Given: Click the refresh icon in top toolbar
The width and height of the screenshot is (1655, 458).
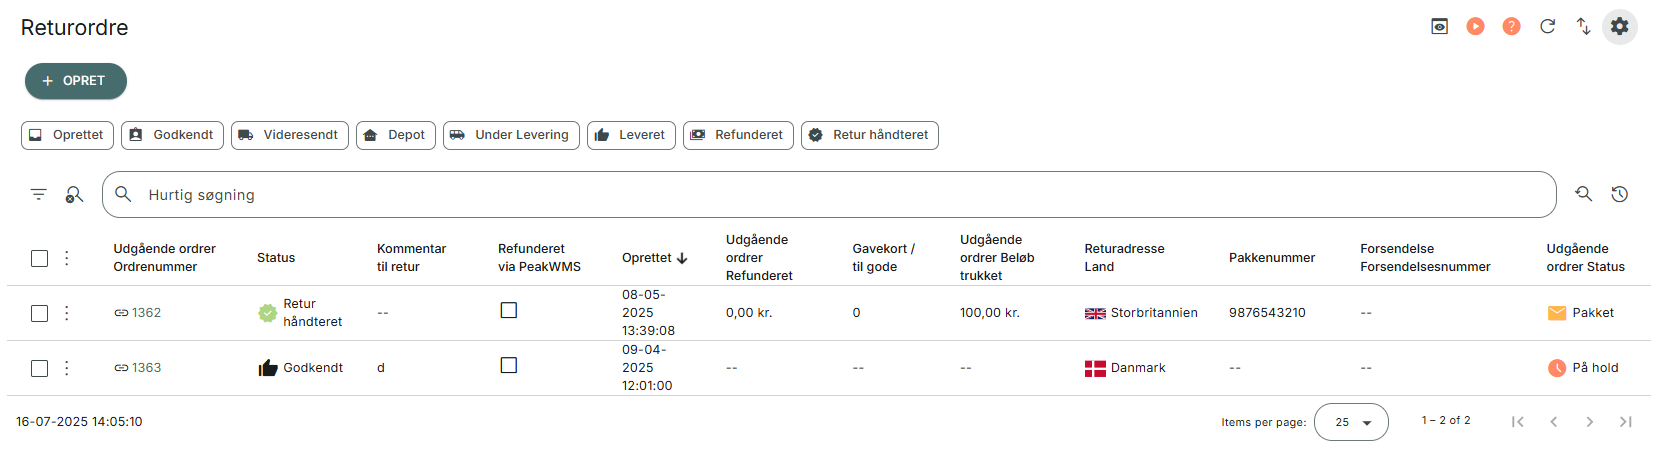Looking at the screenshot, I should coord(1547,27).
